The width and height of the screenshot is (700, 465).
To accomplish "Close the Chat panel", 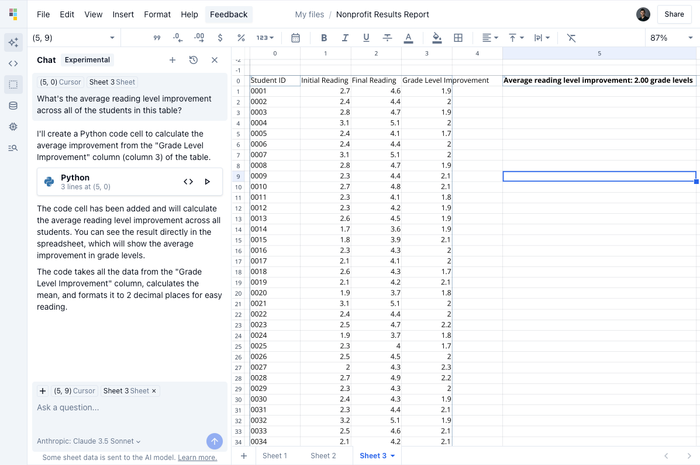I will point(215,60).
